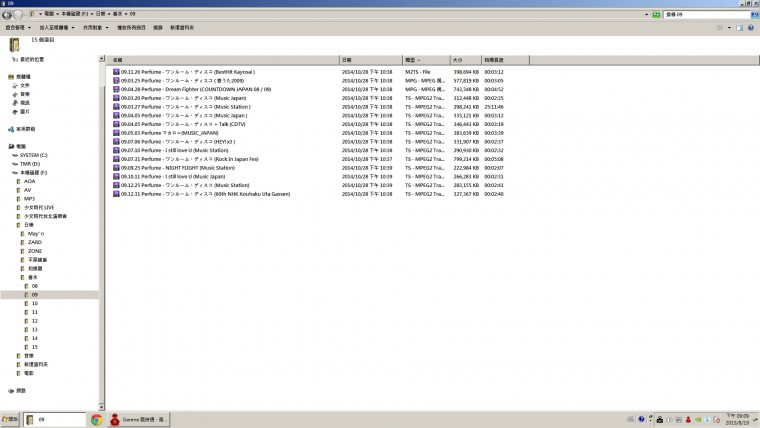
Task: Open the address bar history dropdown arrow
Action: pos(647,15)
